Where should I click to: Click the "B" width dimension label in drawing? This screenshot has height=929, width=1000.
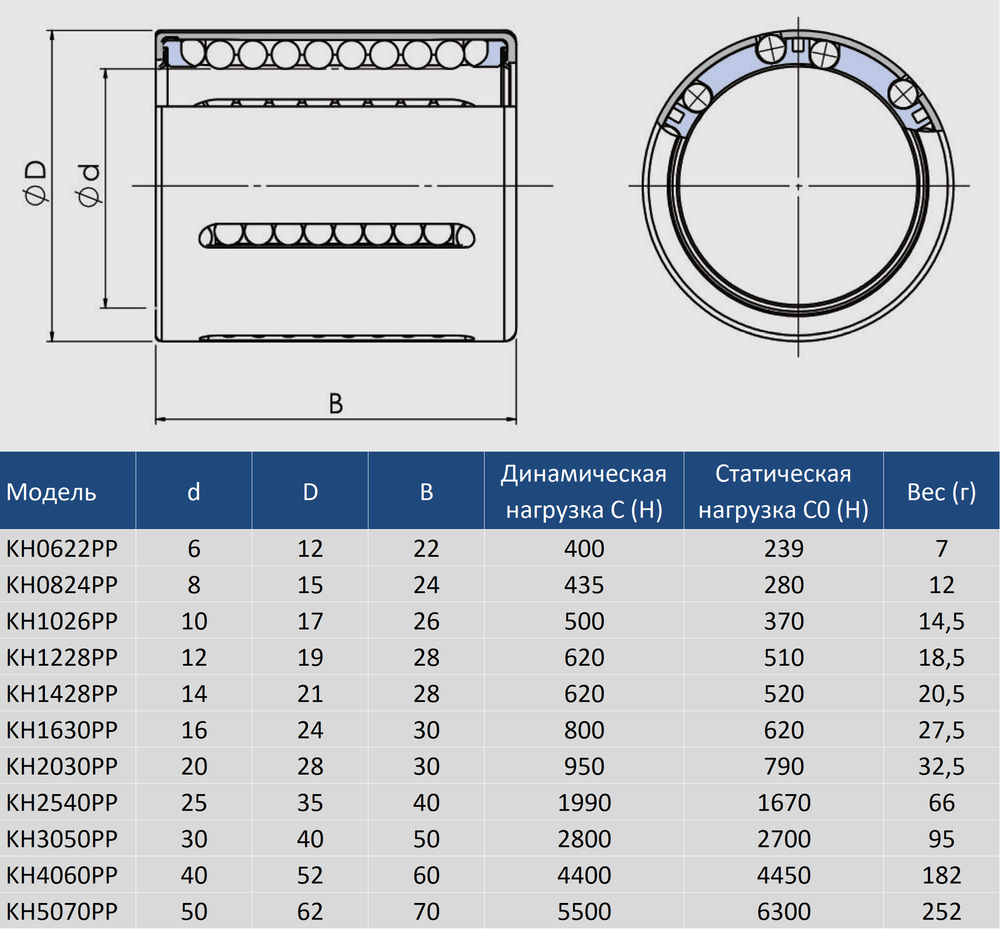(x=335, y=404)
